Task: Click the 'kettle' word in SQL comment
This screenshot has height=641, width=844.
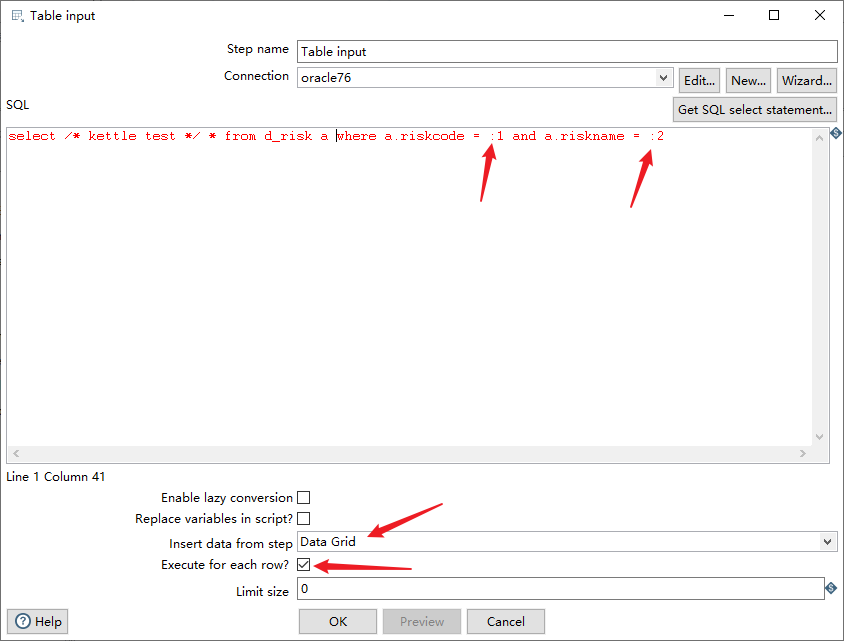Action: click(x=112, y=136)
